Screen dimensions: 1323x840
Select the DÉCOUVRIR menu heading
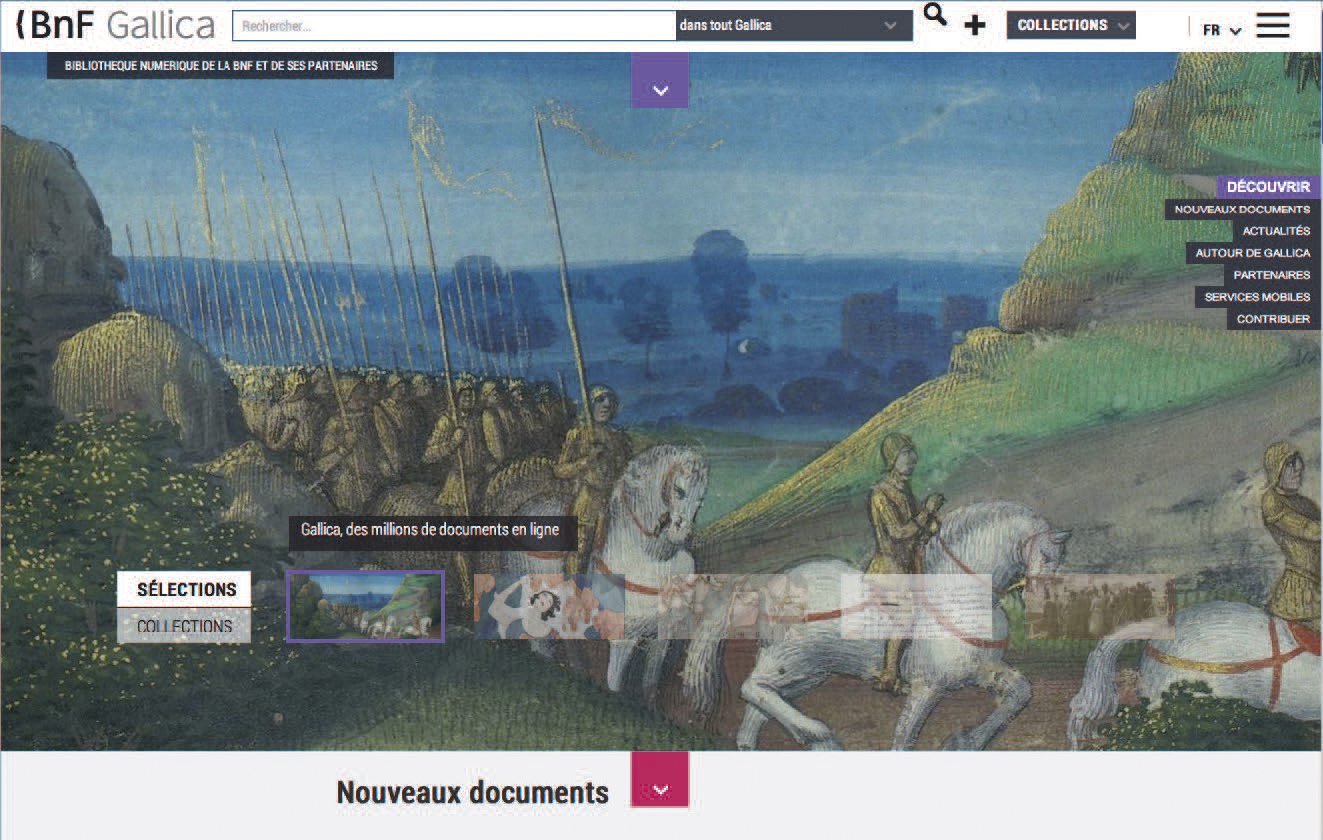tap(1268, 187)
